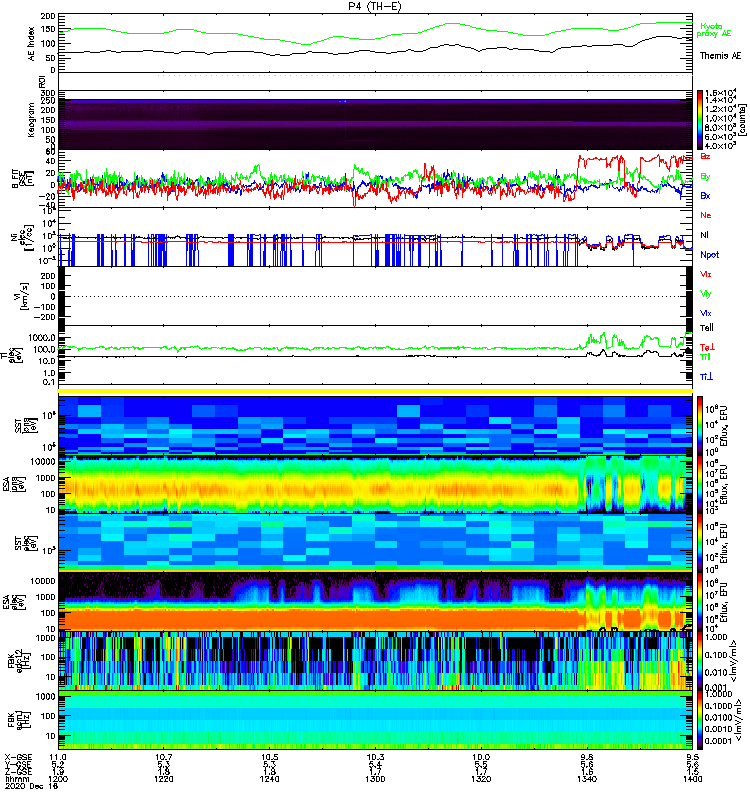Click the 1340 time tick label
750x800 pixels.
(587, 779)
